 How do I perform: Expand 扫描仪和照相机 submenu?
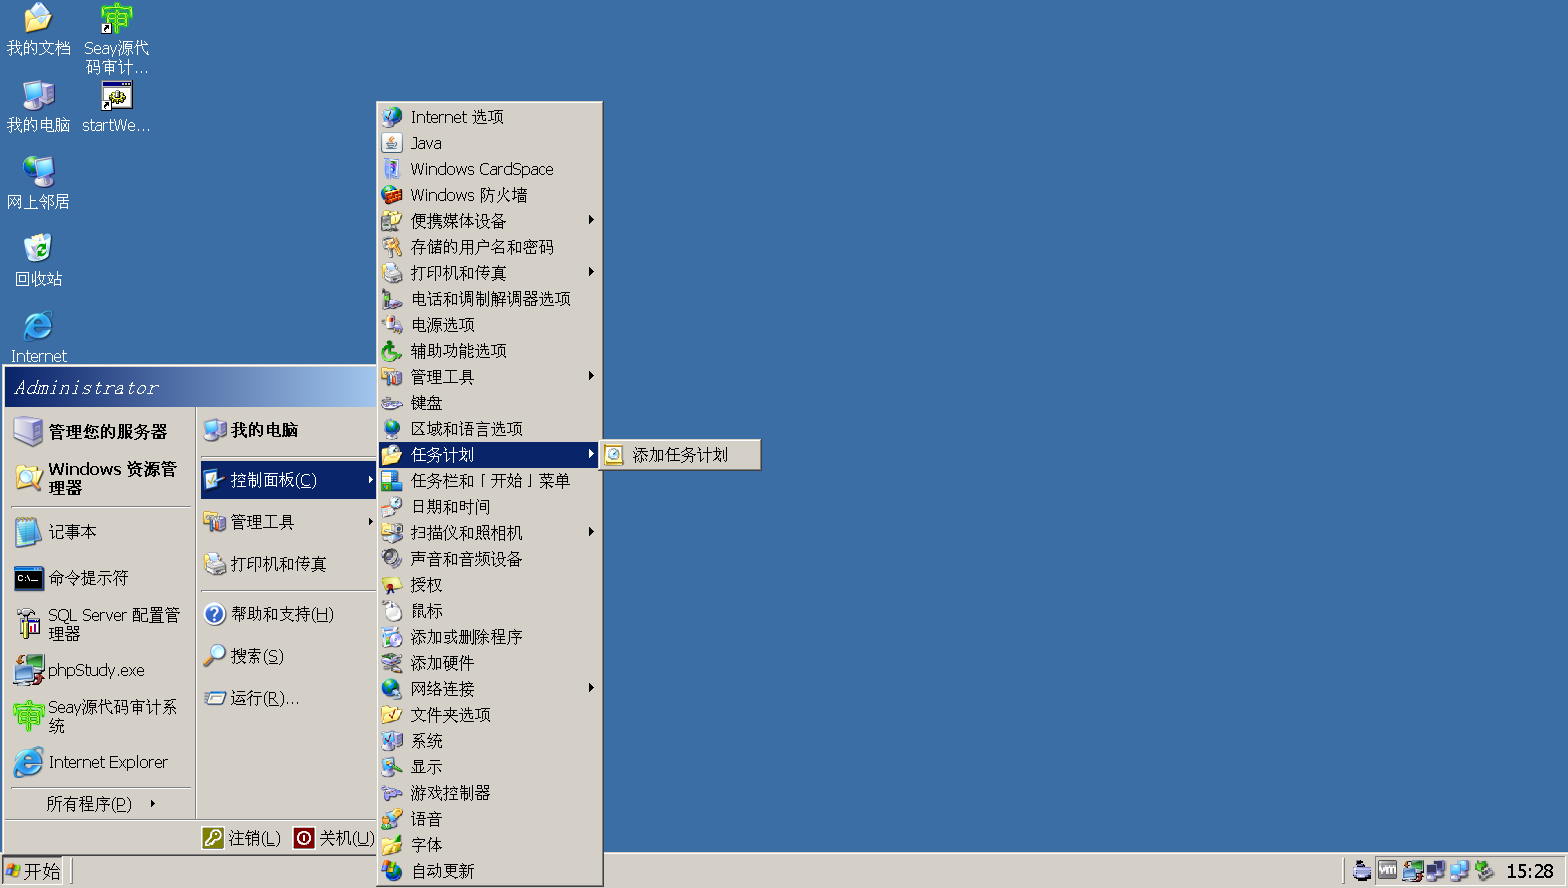click(x=490, y=533)
